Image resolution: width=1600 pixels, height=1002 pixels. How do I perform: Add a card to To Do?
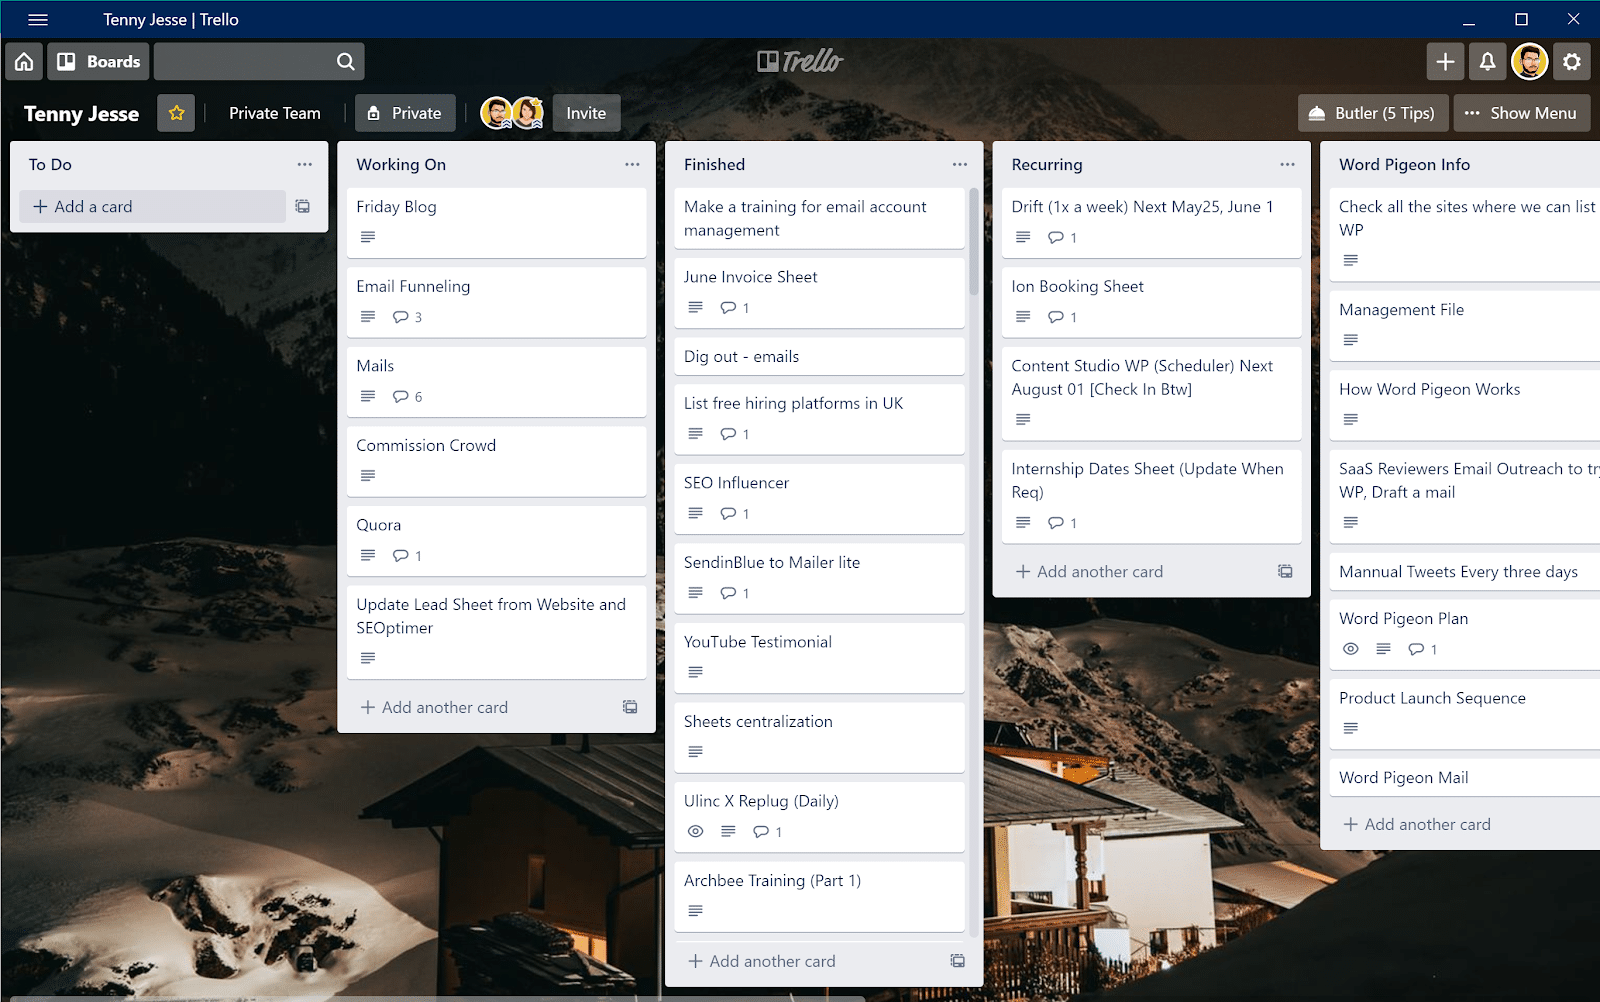click(x=153, y=207)
